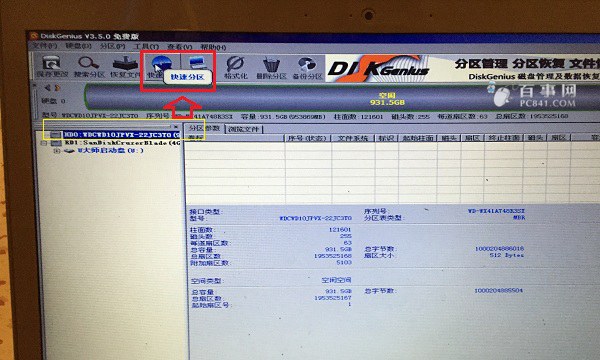Click the previous disk arrow above 硬盘 0
Screen dimensions: 600x360
coord(47,88)
